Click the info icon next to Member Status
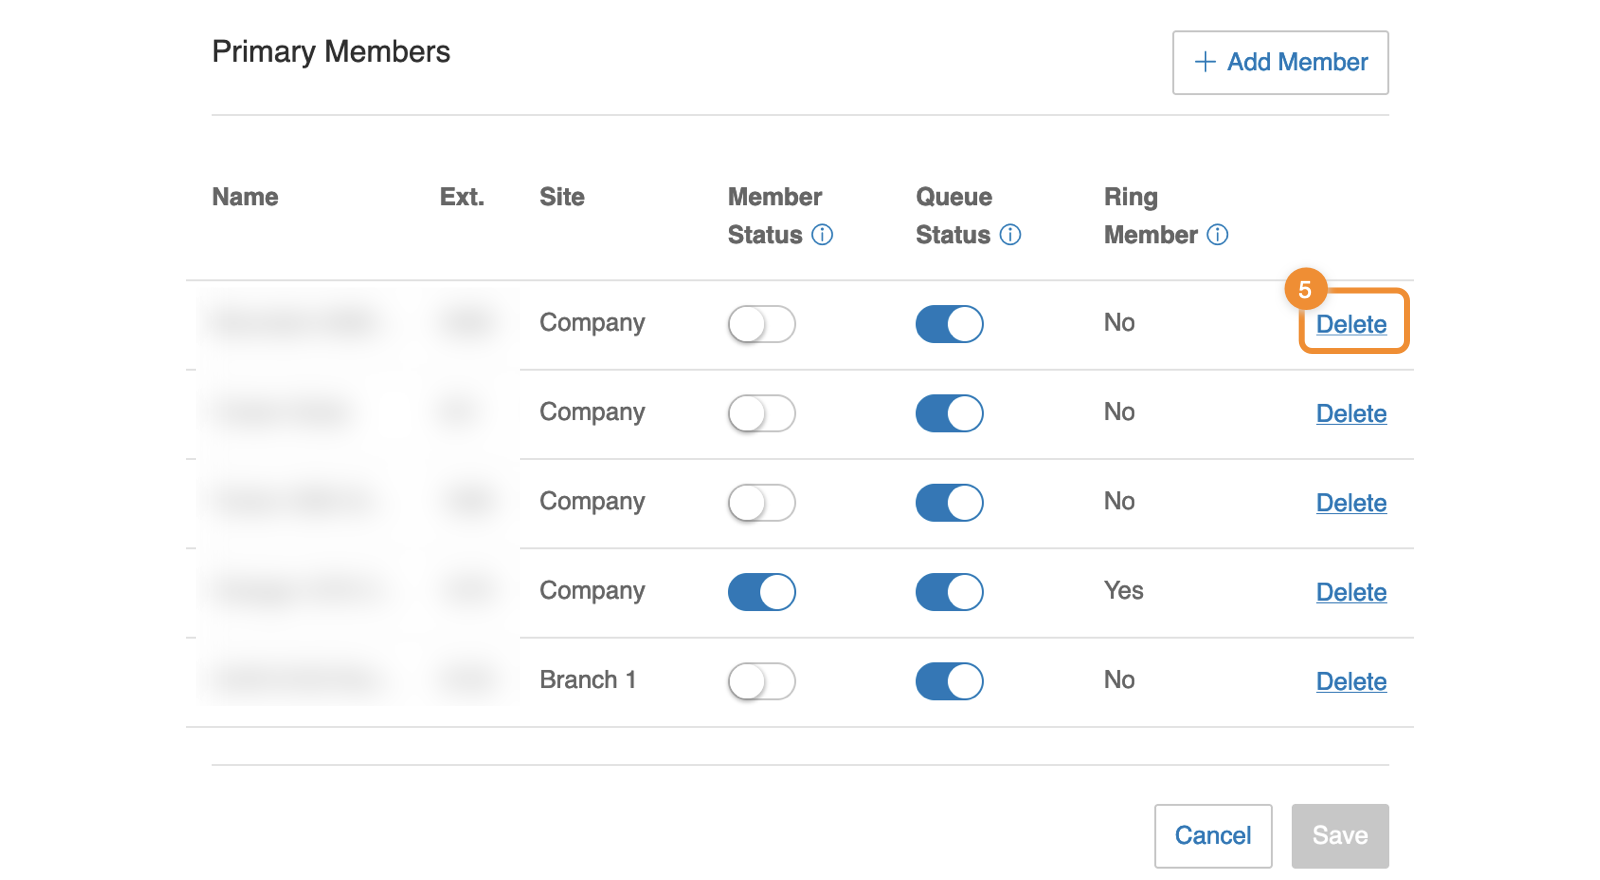Image resolution: width=1600 pixels, height=880 pixels. tap(822, 235)
